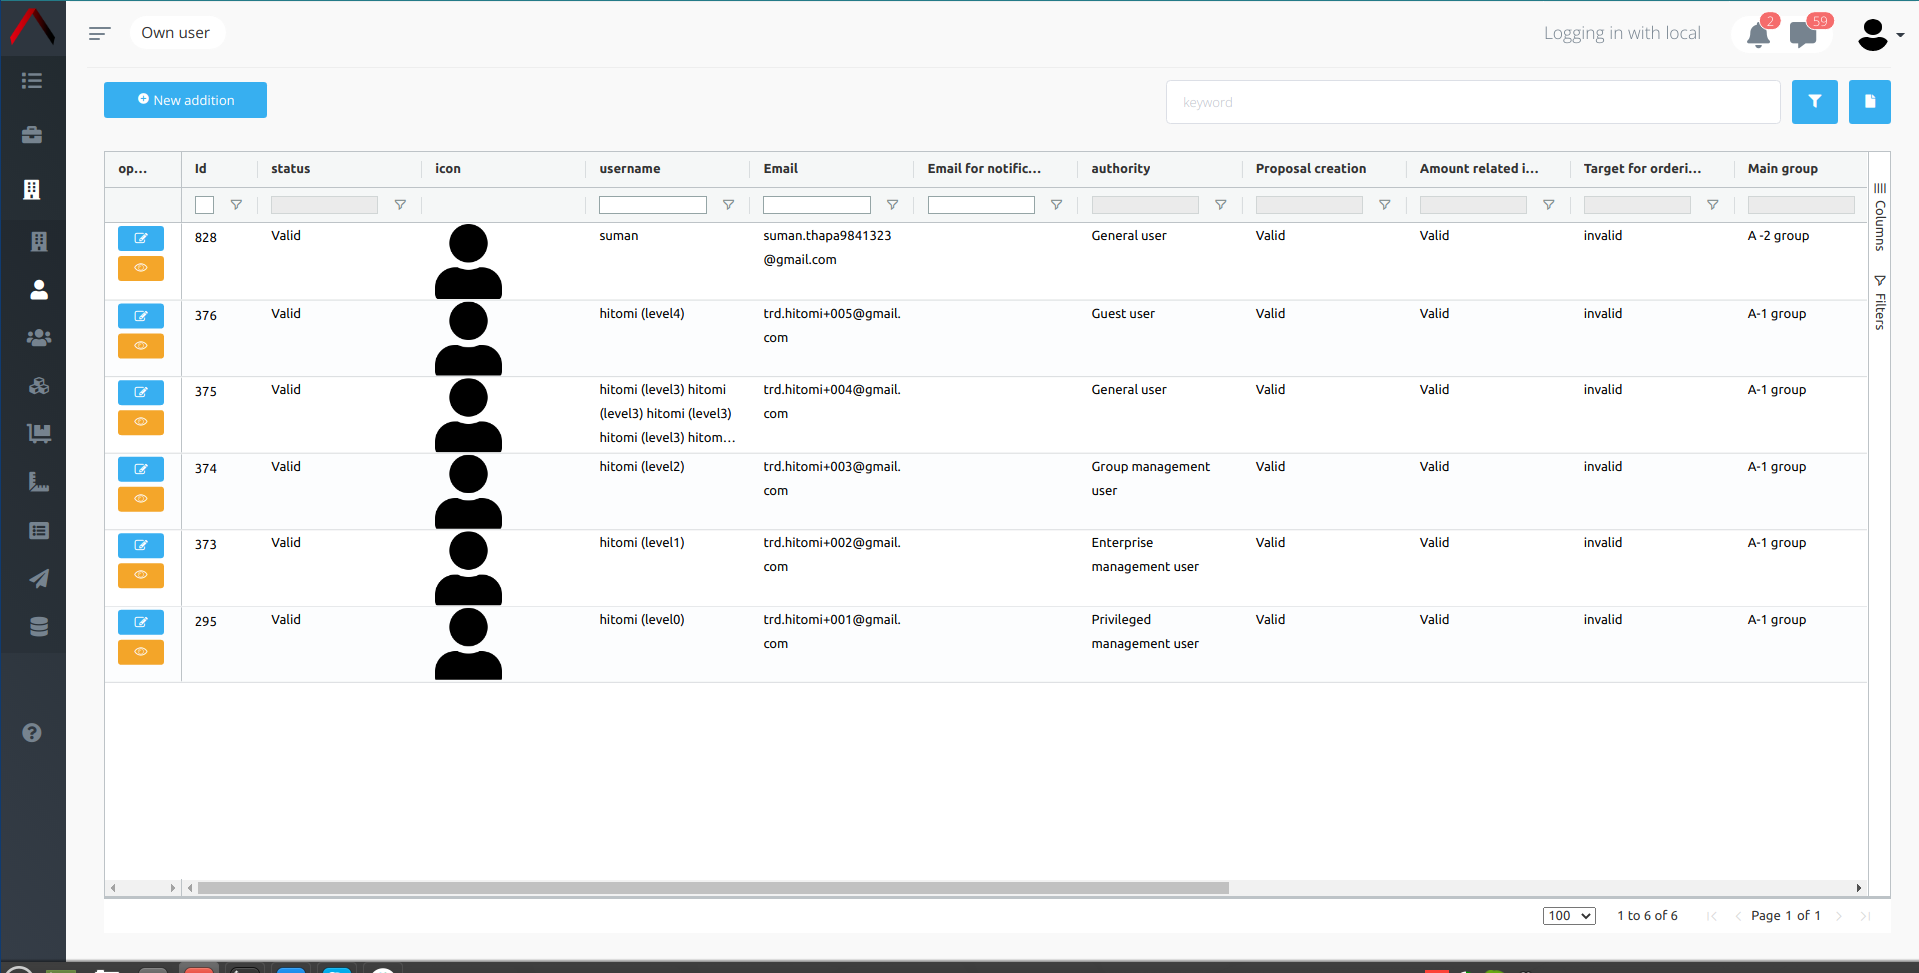Open the briefcase icon in sidebar
This screenshot has height=973, width=1919.
click(32, 135)
